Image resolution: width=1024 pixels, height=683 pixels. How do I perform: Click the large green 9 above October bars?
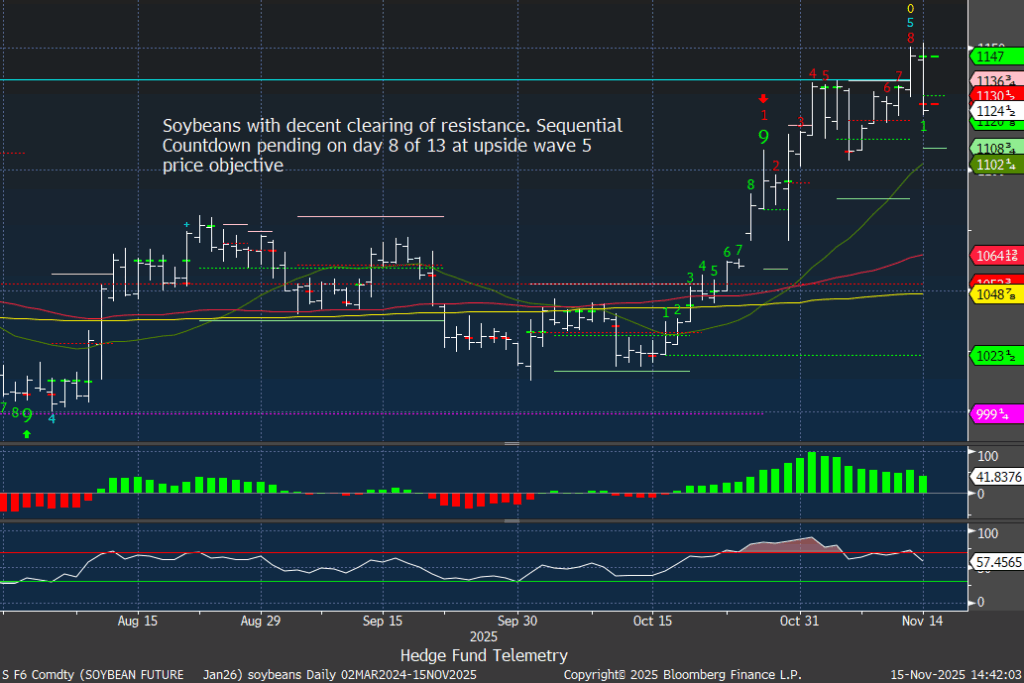(763, 136)
